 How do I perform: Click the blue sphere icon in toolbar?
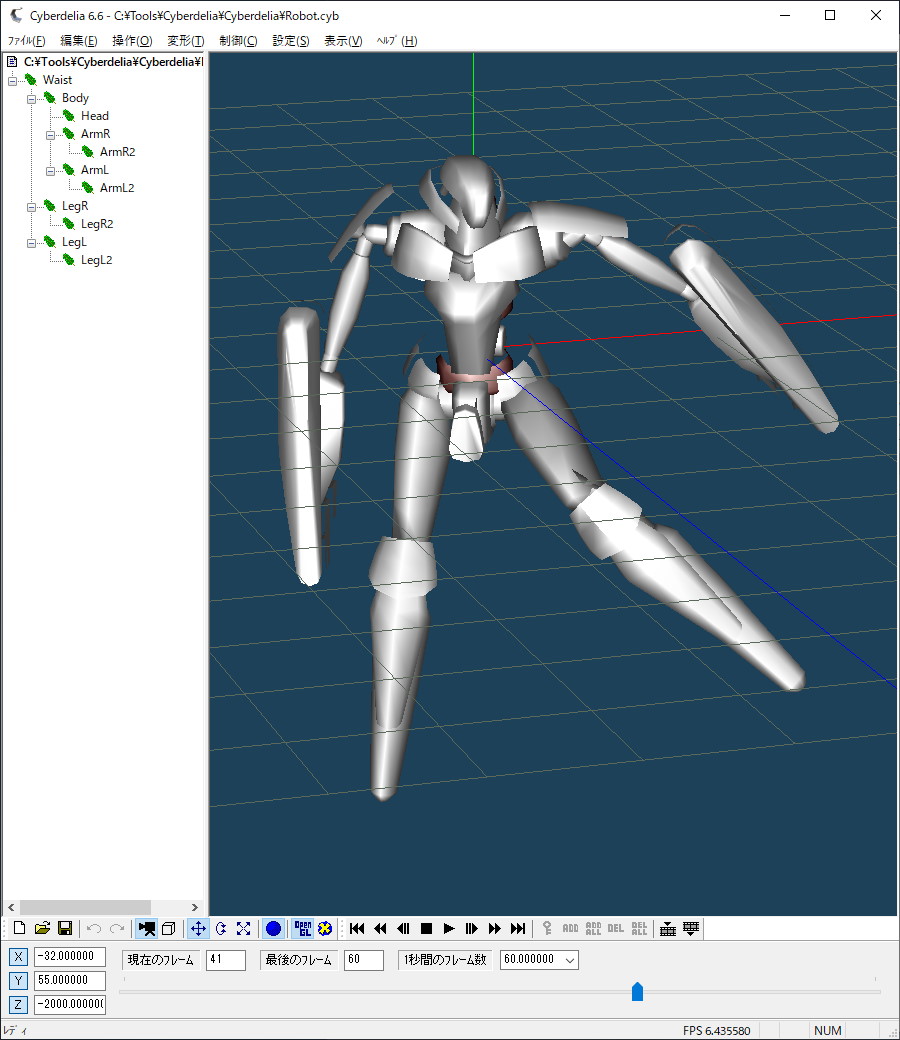click(273, 929)
